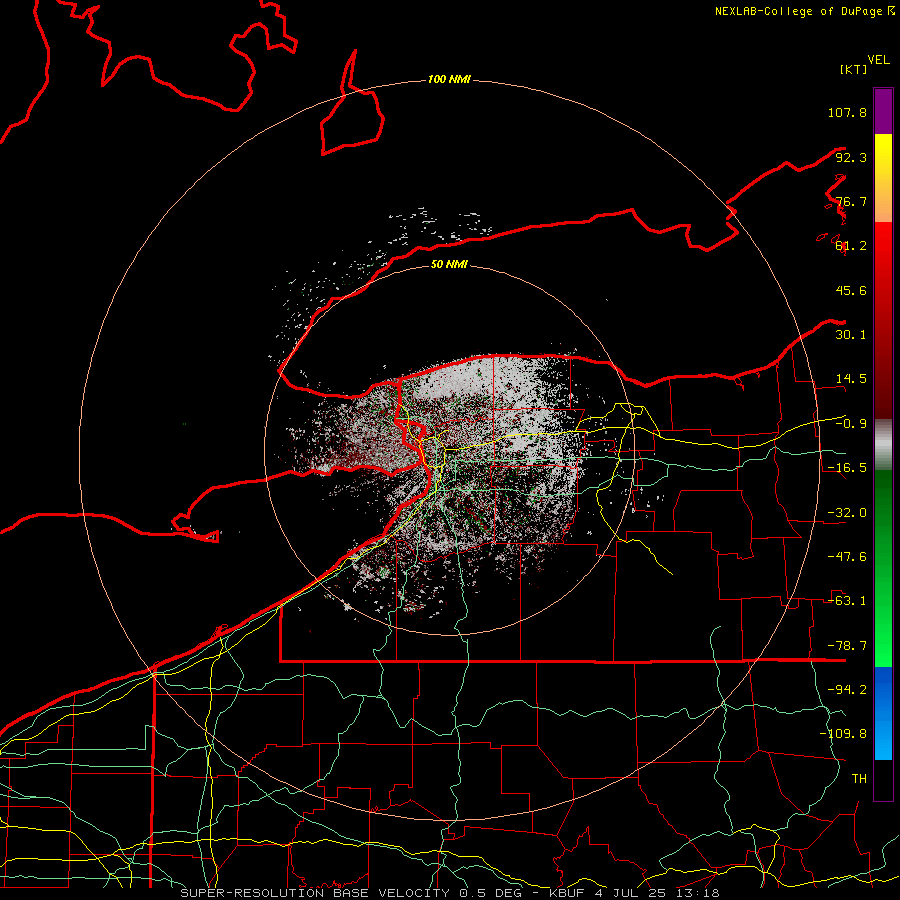
Task: Click the -94.2 legend value
Action: pos(847,690)
